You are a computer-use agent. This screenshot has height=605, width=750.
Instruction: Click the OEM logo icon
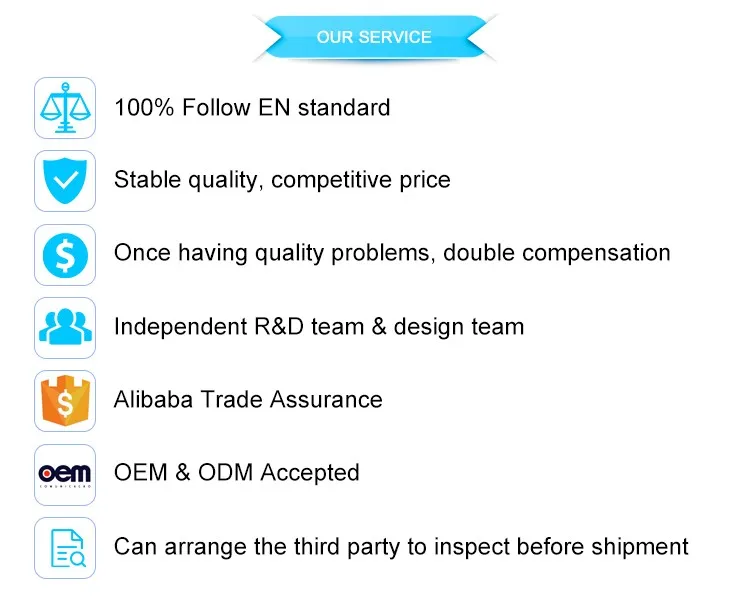pyautogui.click(x=65, y=475)
